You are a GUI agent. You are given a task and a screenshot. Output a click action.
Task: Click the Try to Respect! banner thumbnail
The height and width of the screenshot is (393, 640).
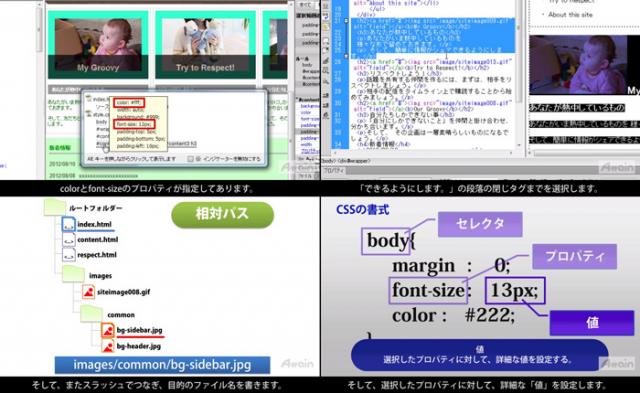pos(205,44)
